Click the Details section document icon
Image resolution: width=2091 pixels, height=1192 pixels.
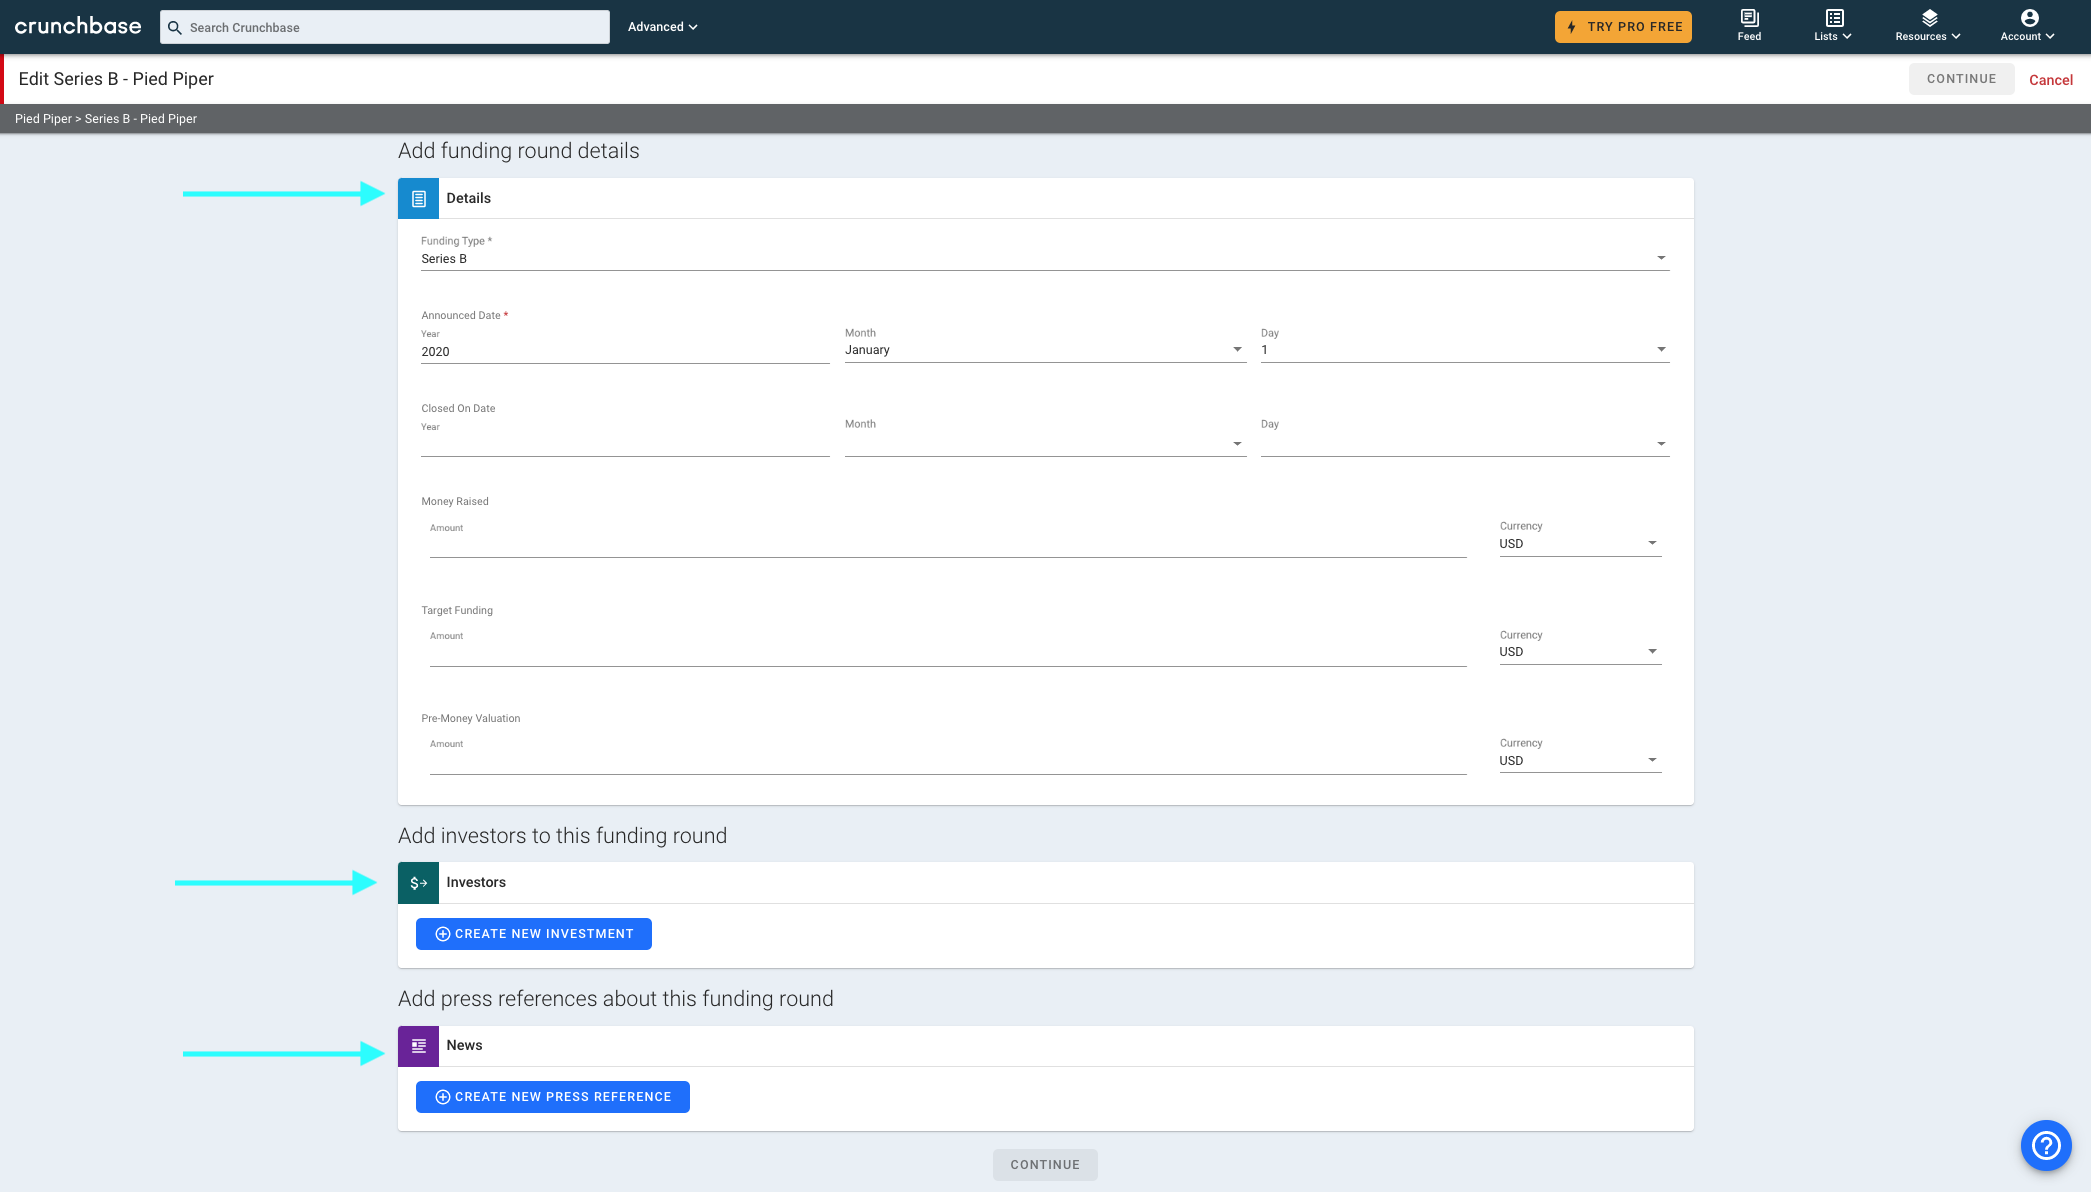pos(418,198)
